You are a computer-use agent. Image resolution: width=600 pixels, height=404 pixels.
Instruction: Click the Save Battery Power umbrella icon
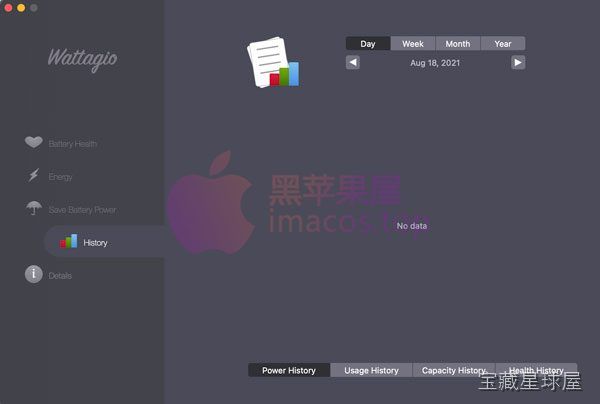(x=34, y=208)
